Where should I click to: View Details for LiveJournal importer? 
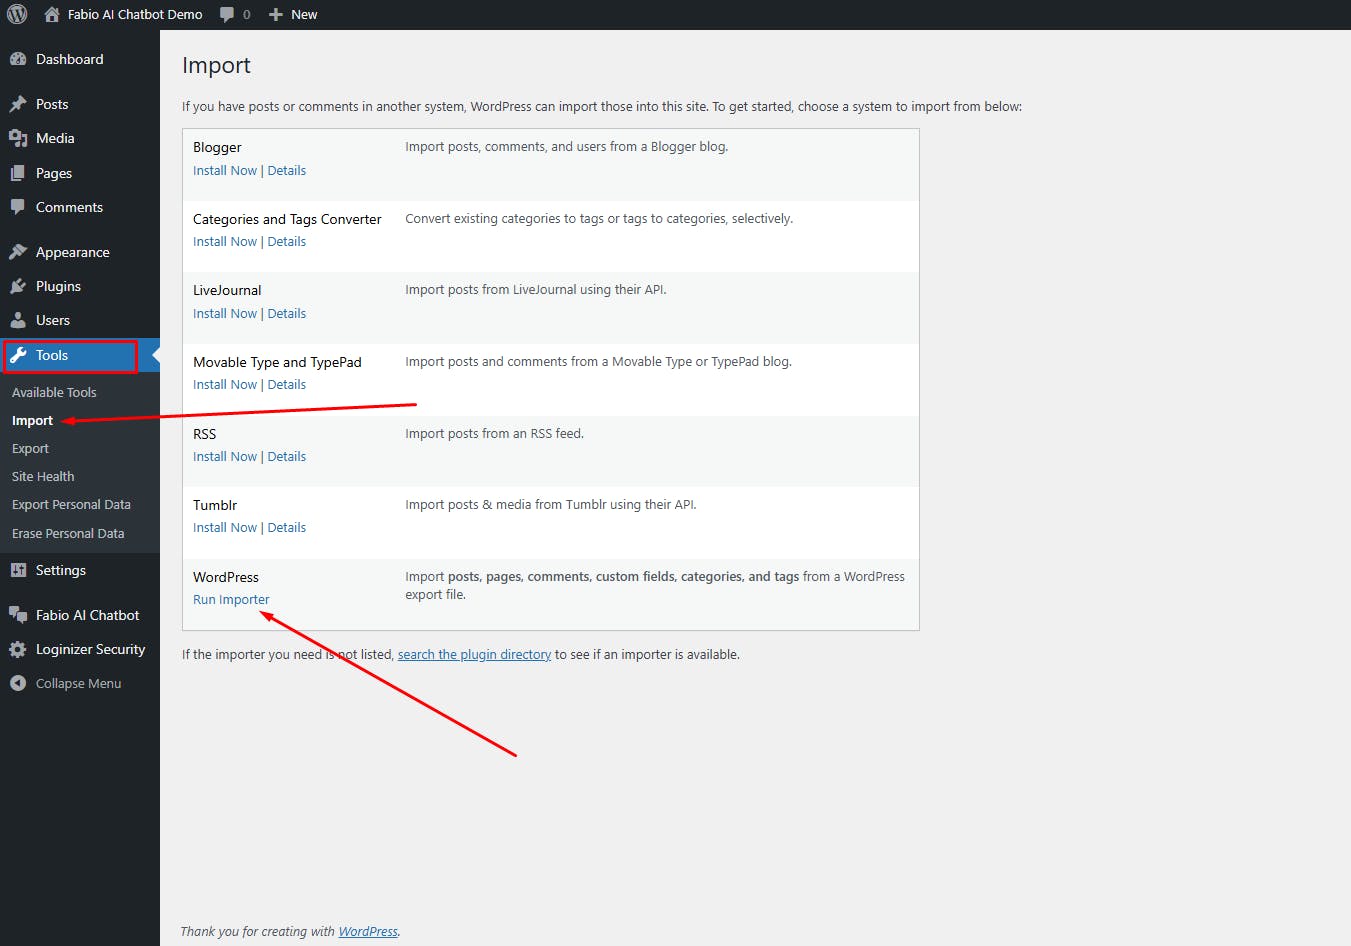287,313
